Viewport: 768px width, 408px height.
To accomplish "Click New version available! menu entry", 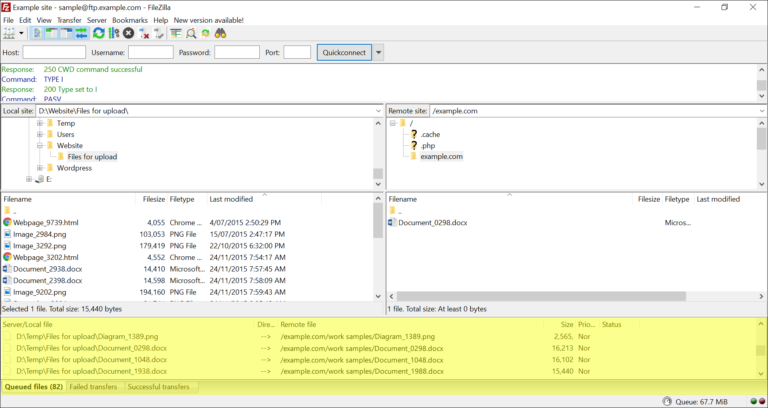I will (208, 20).
